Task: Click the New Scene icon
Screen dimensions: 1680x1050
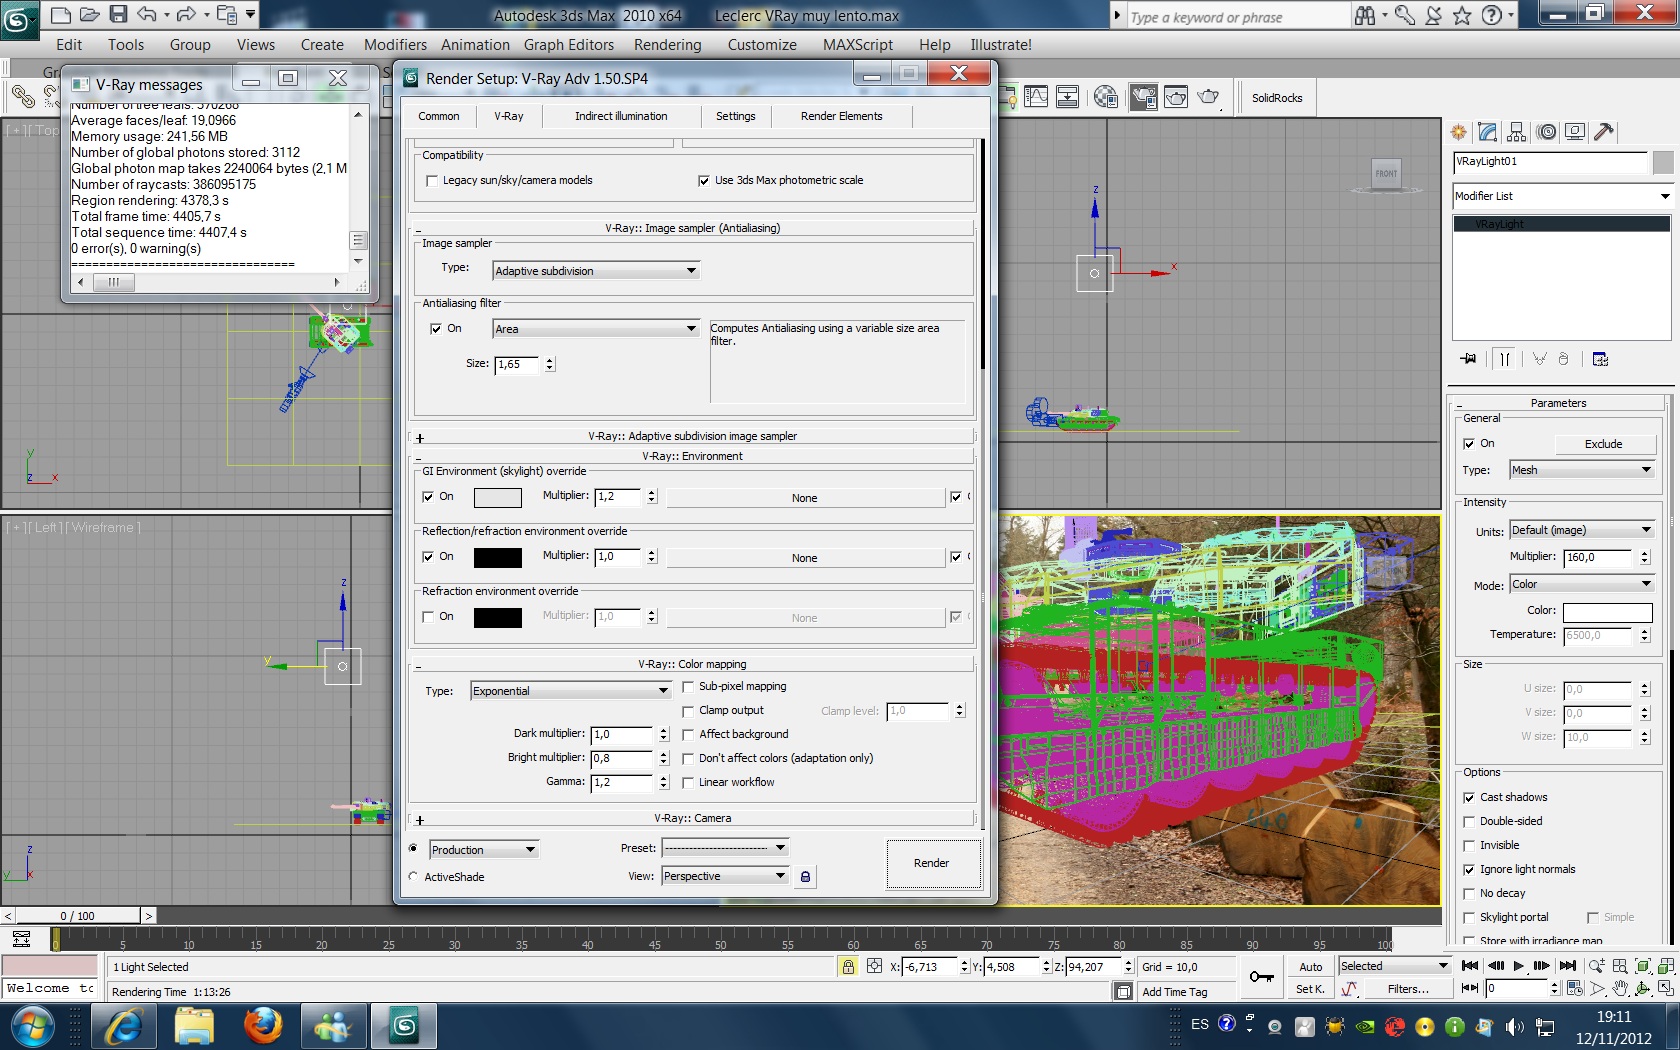Action: [60, 15]
